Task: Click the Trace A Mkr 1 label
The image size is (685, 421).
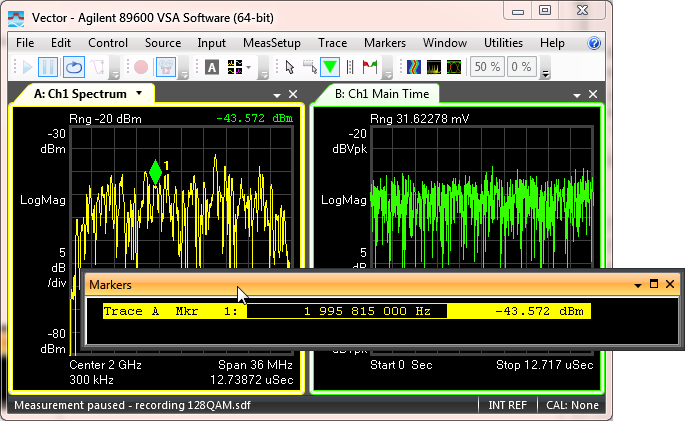Action: coord(170,311)
